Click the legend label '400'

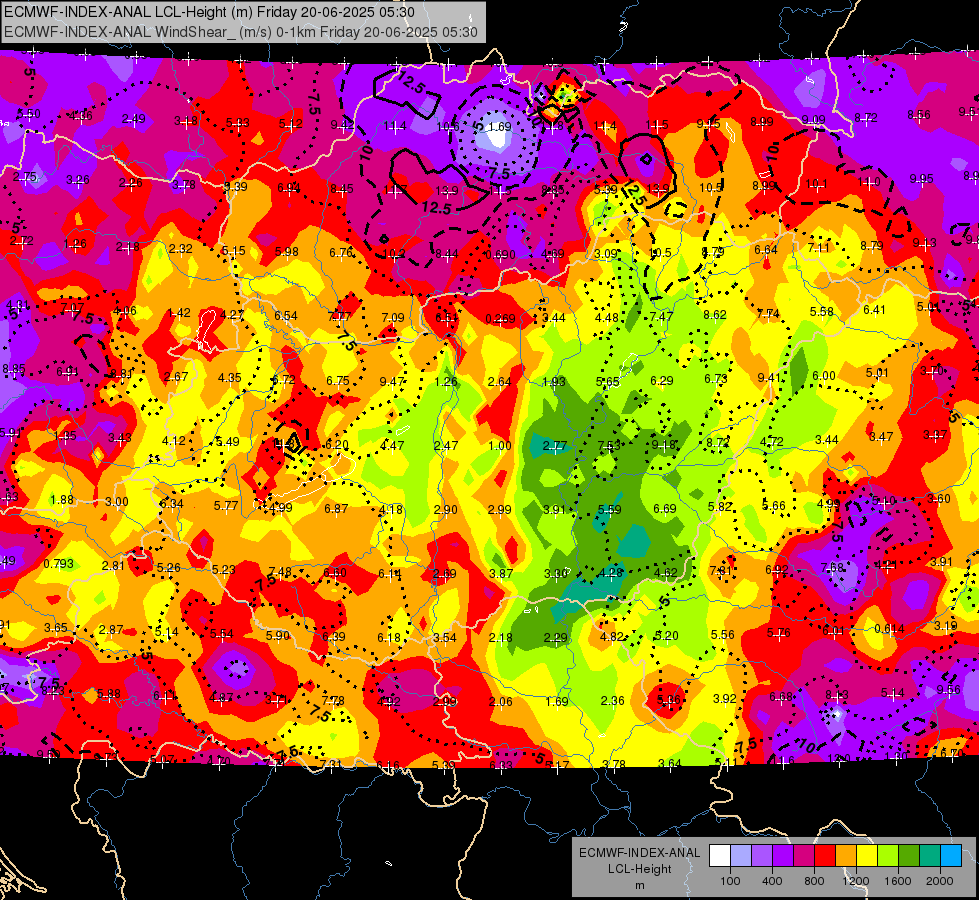pos(772,881)
